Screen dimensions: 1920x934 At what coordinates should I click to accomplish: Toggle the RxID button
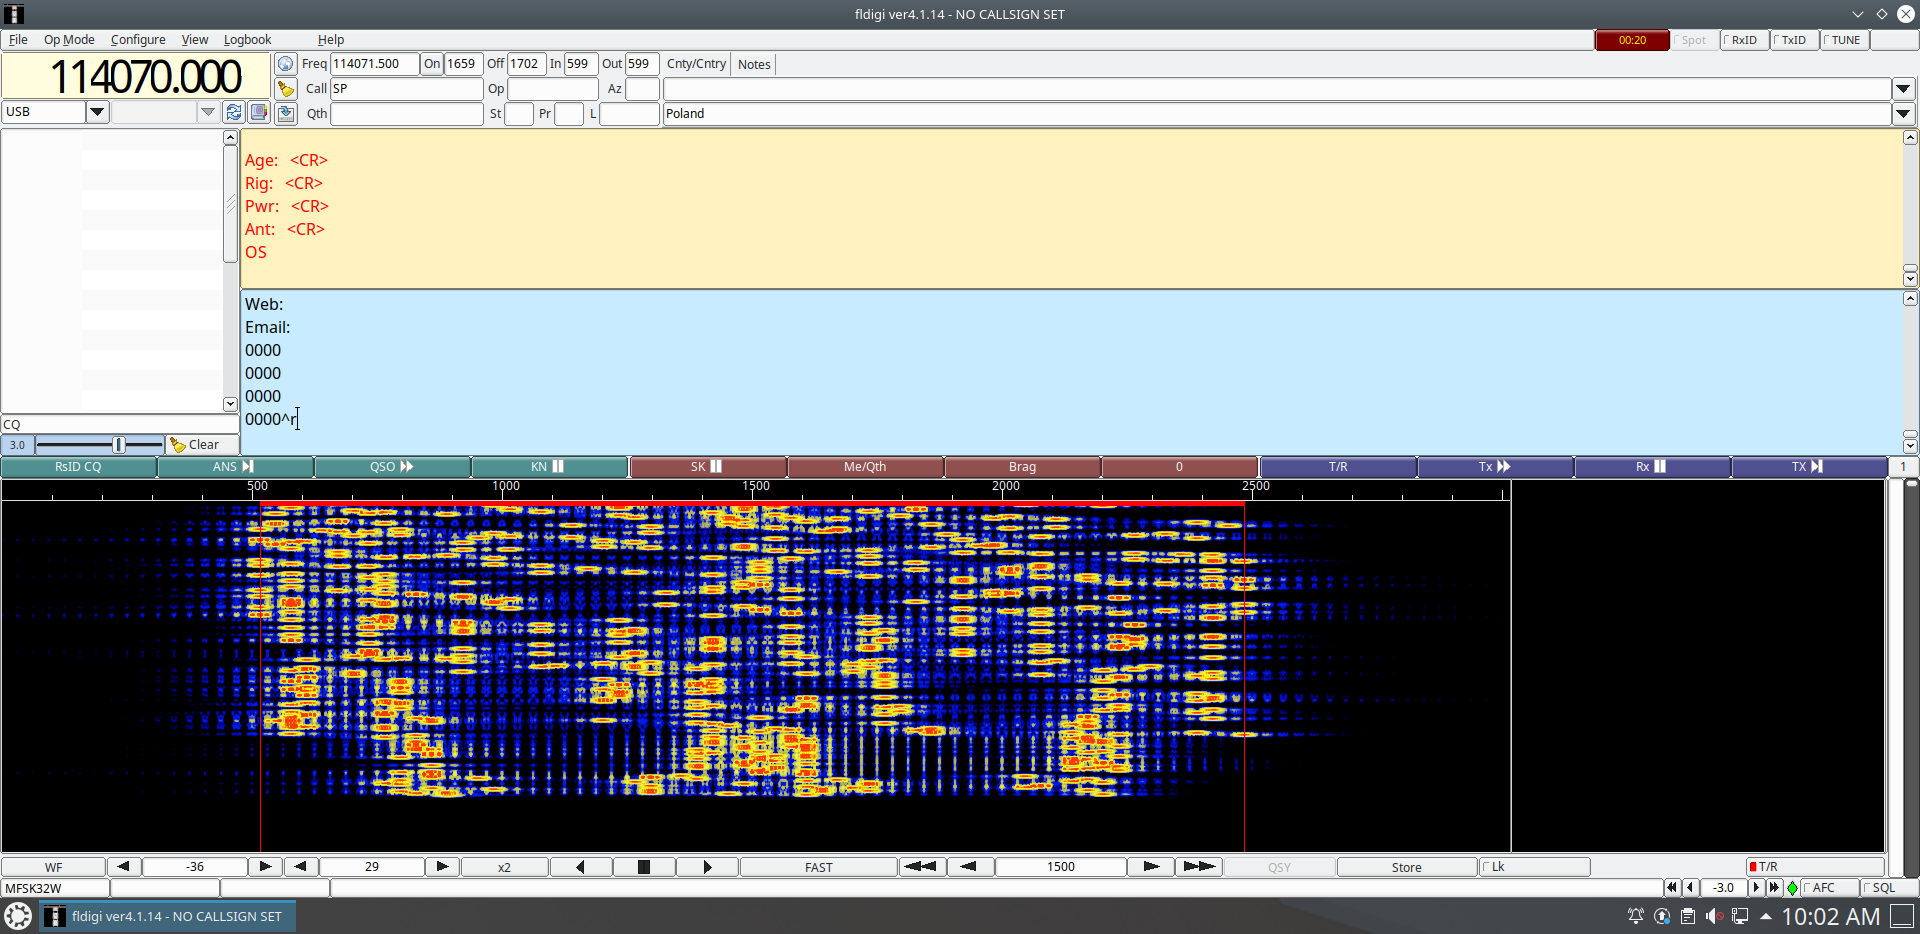pyautogui.click(x=1744, y=40)
